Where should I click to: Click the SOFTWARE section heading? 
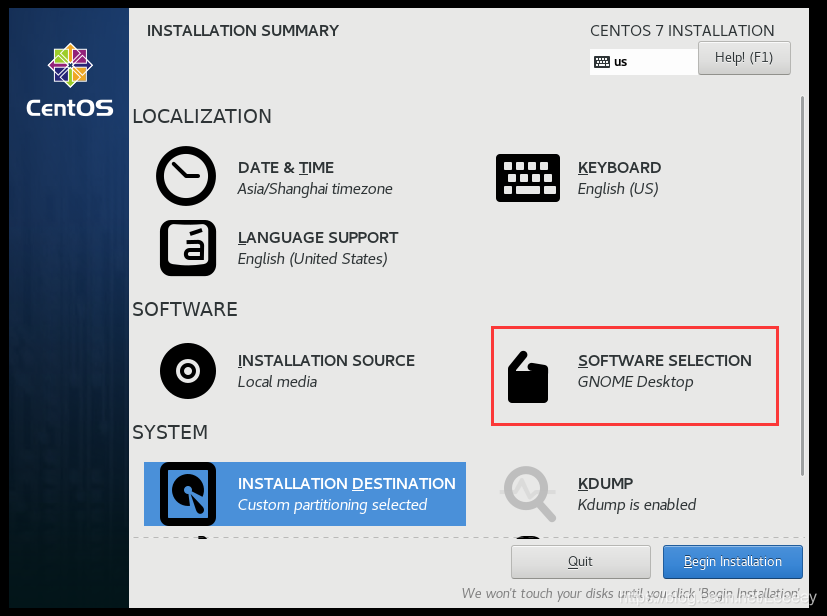pos(185,310)
